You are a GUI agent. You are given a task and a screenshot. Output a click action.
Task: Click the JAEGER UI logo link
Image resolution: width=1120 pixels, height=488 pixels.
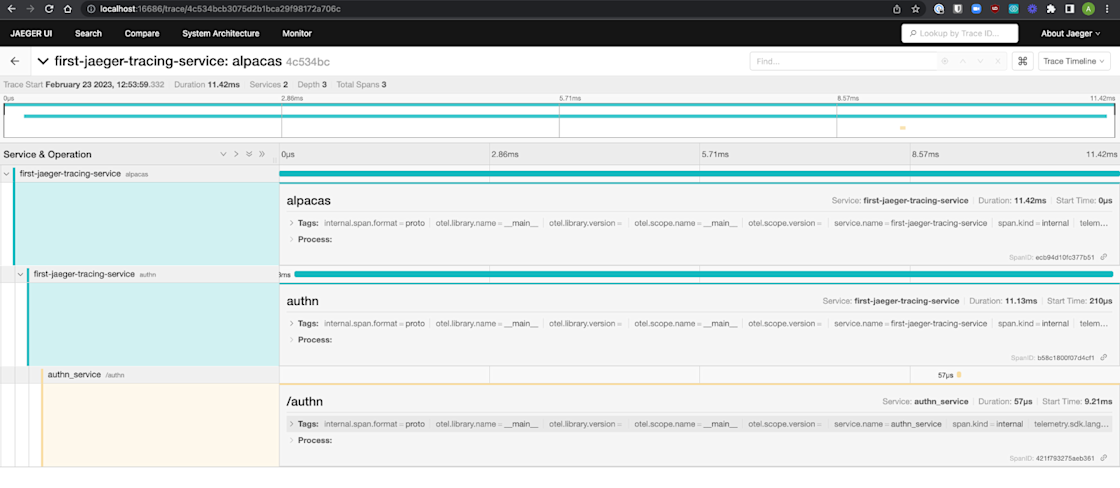click(31, 34)
